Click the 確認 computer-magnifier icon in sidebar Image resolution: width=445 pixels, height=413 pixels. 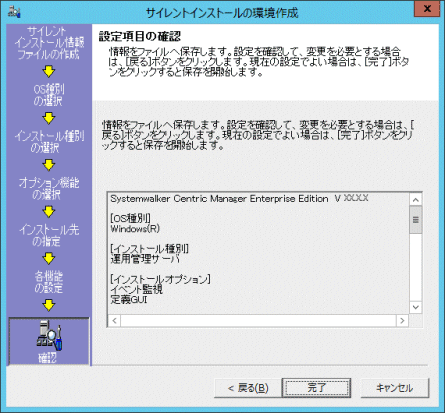pos(49,335)
